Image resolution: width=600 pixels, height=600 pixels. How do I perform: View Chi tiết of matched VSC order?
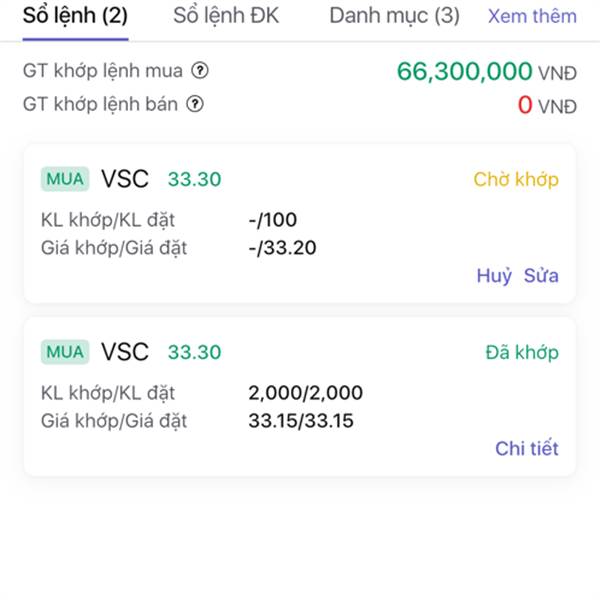527,448
